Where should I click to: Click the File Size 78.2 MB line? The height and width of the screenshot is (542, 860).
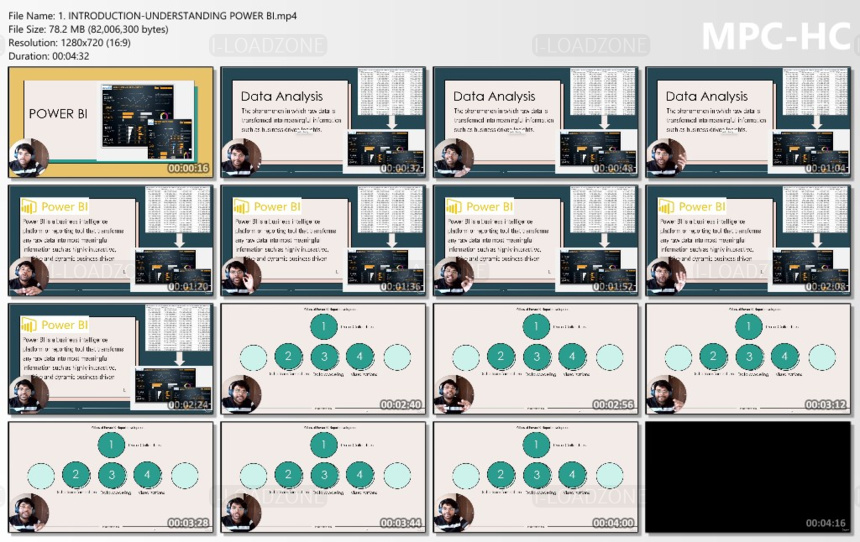coord(88,30)
